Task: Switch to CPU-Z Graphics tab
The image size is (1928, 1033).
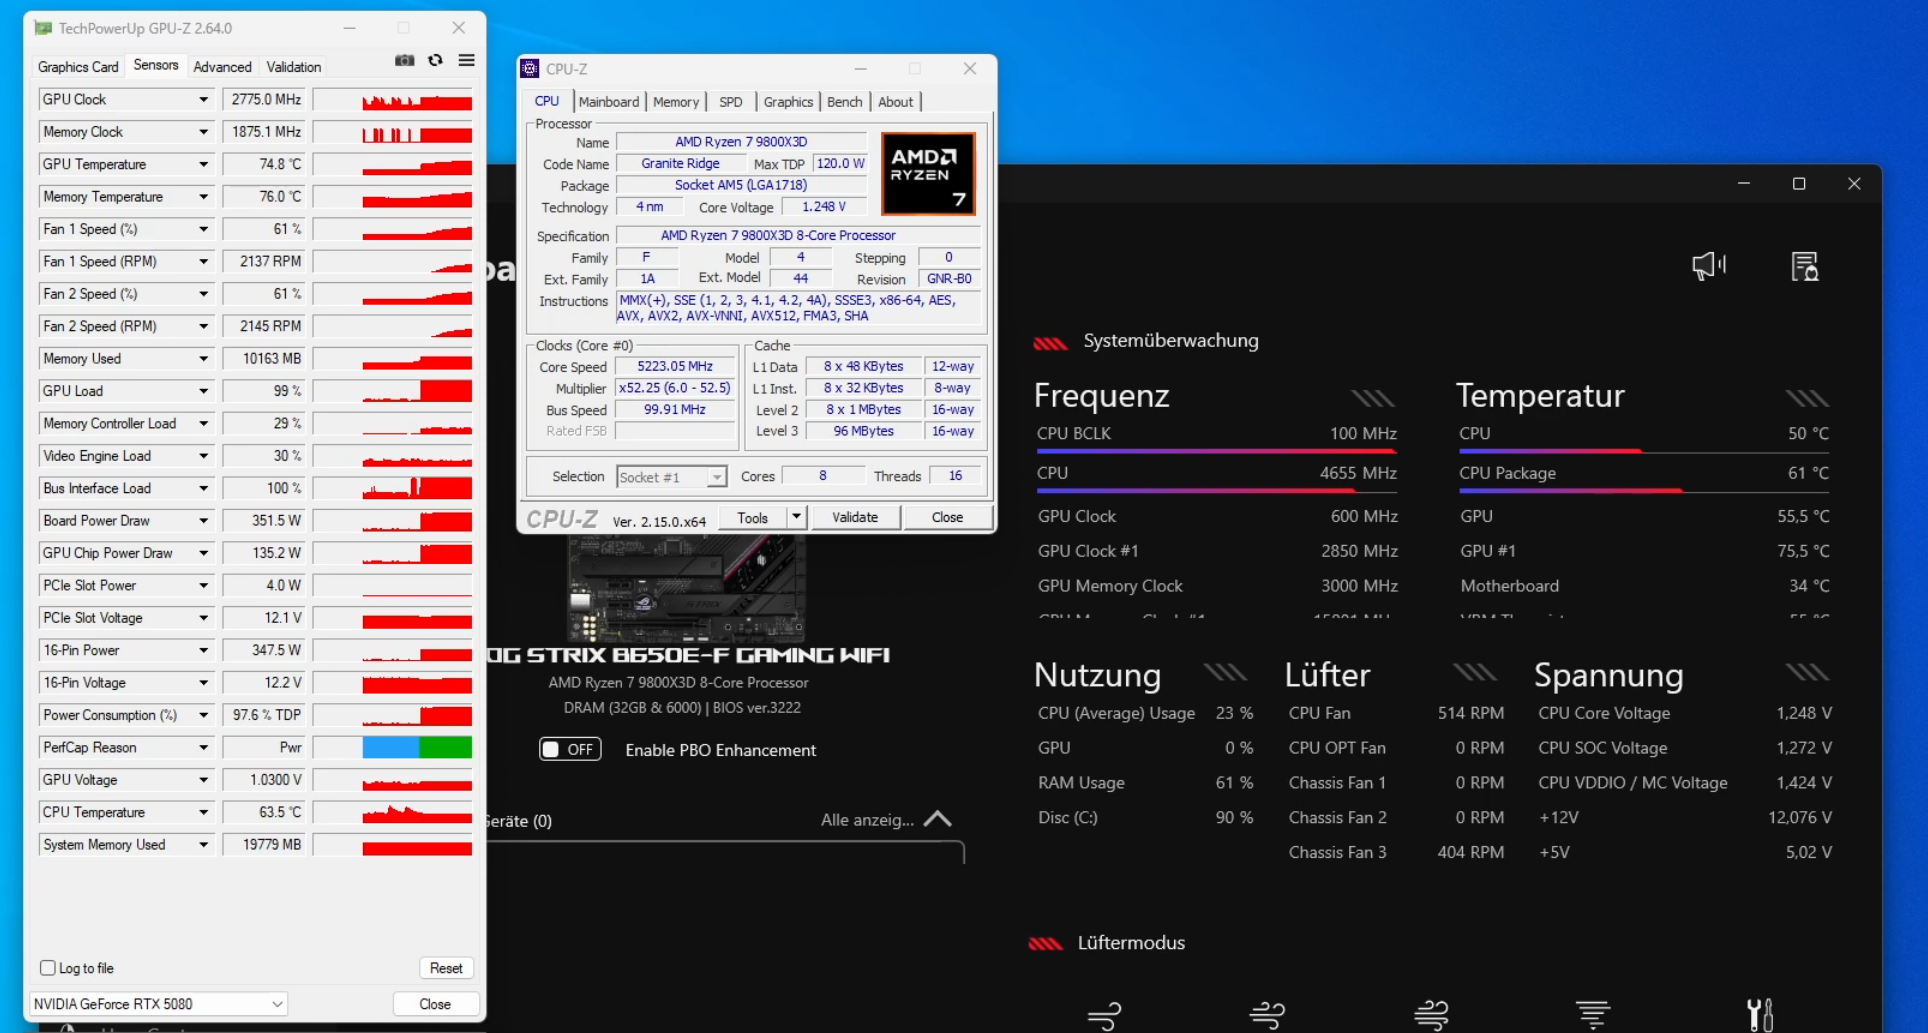Action: 788,101
